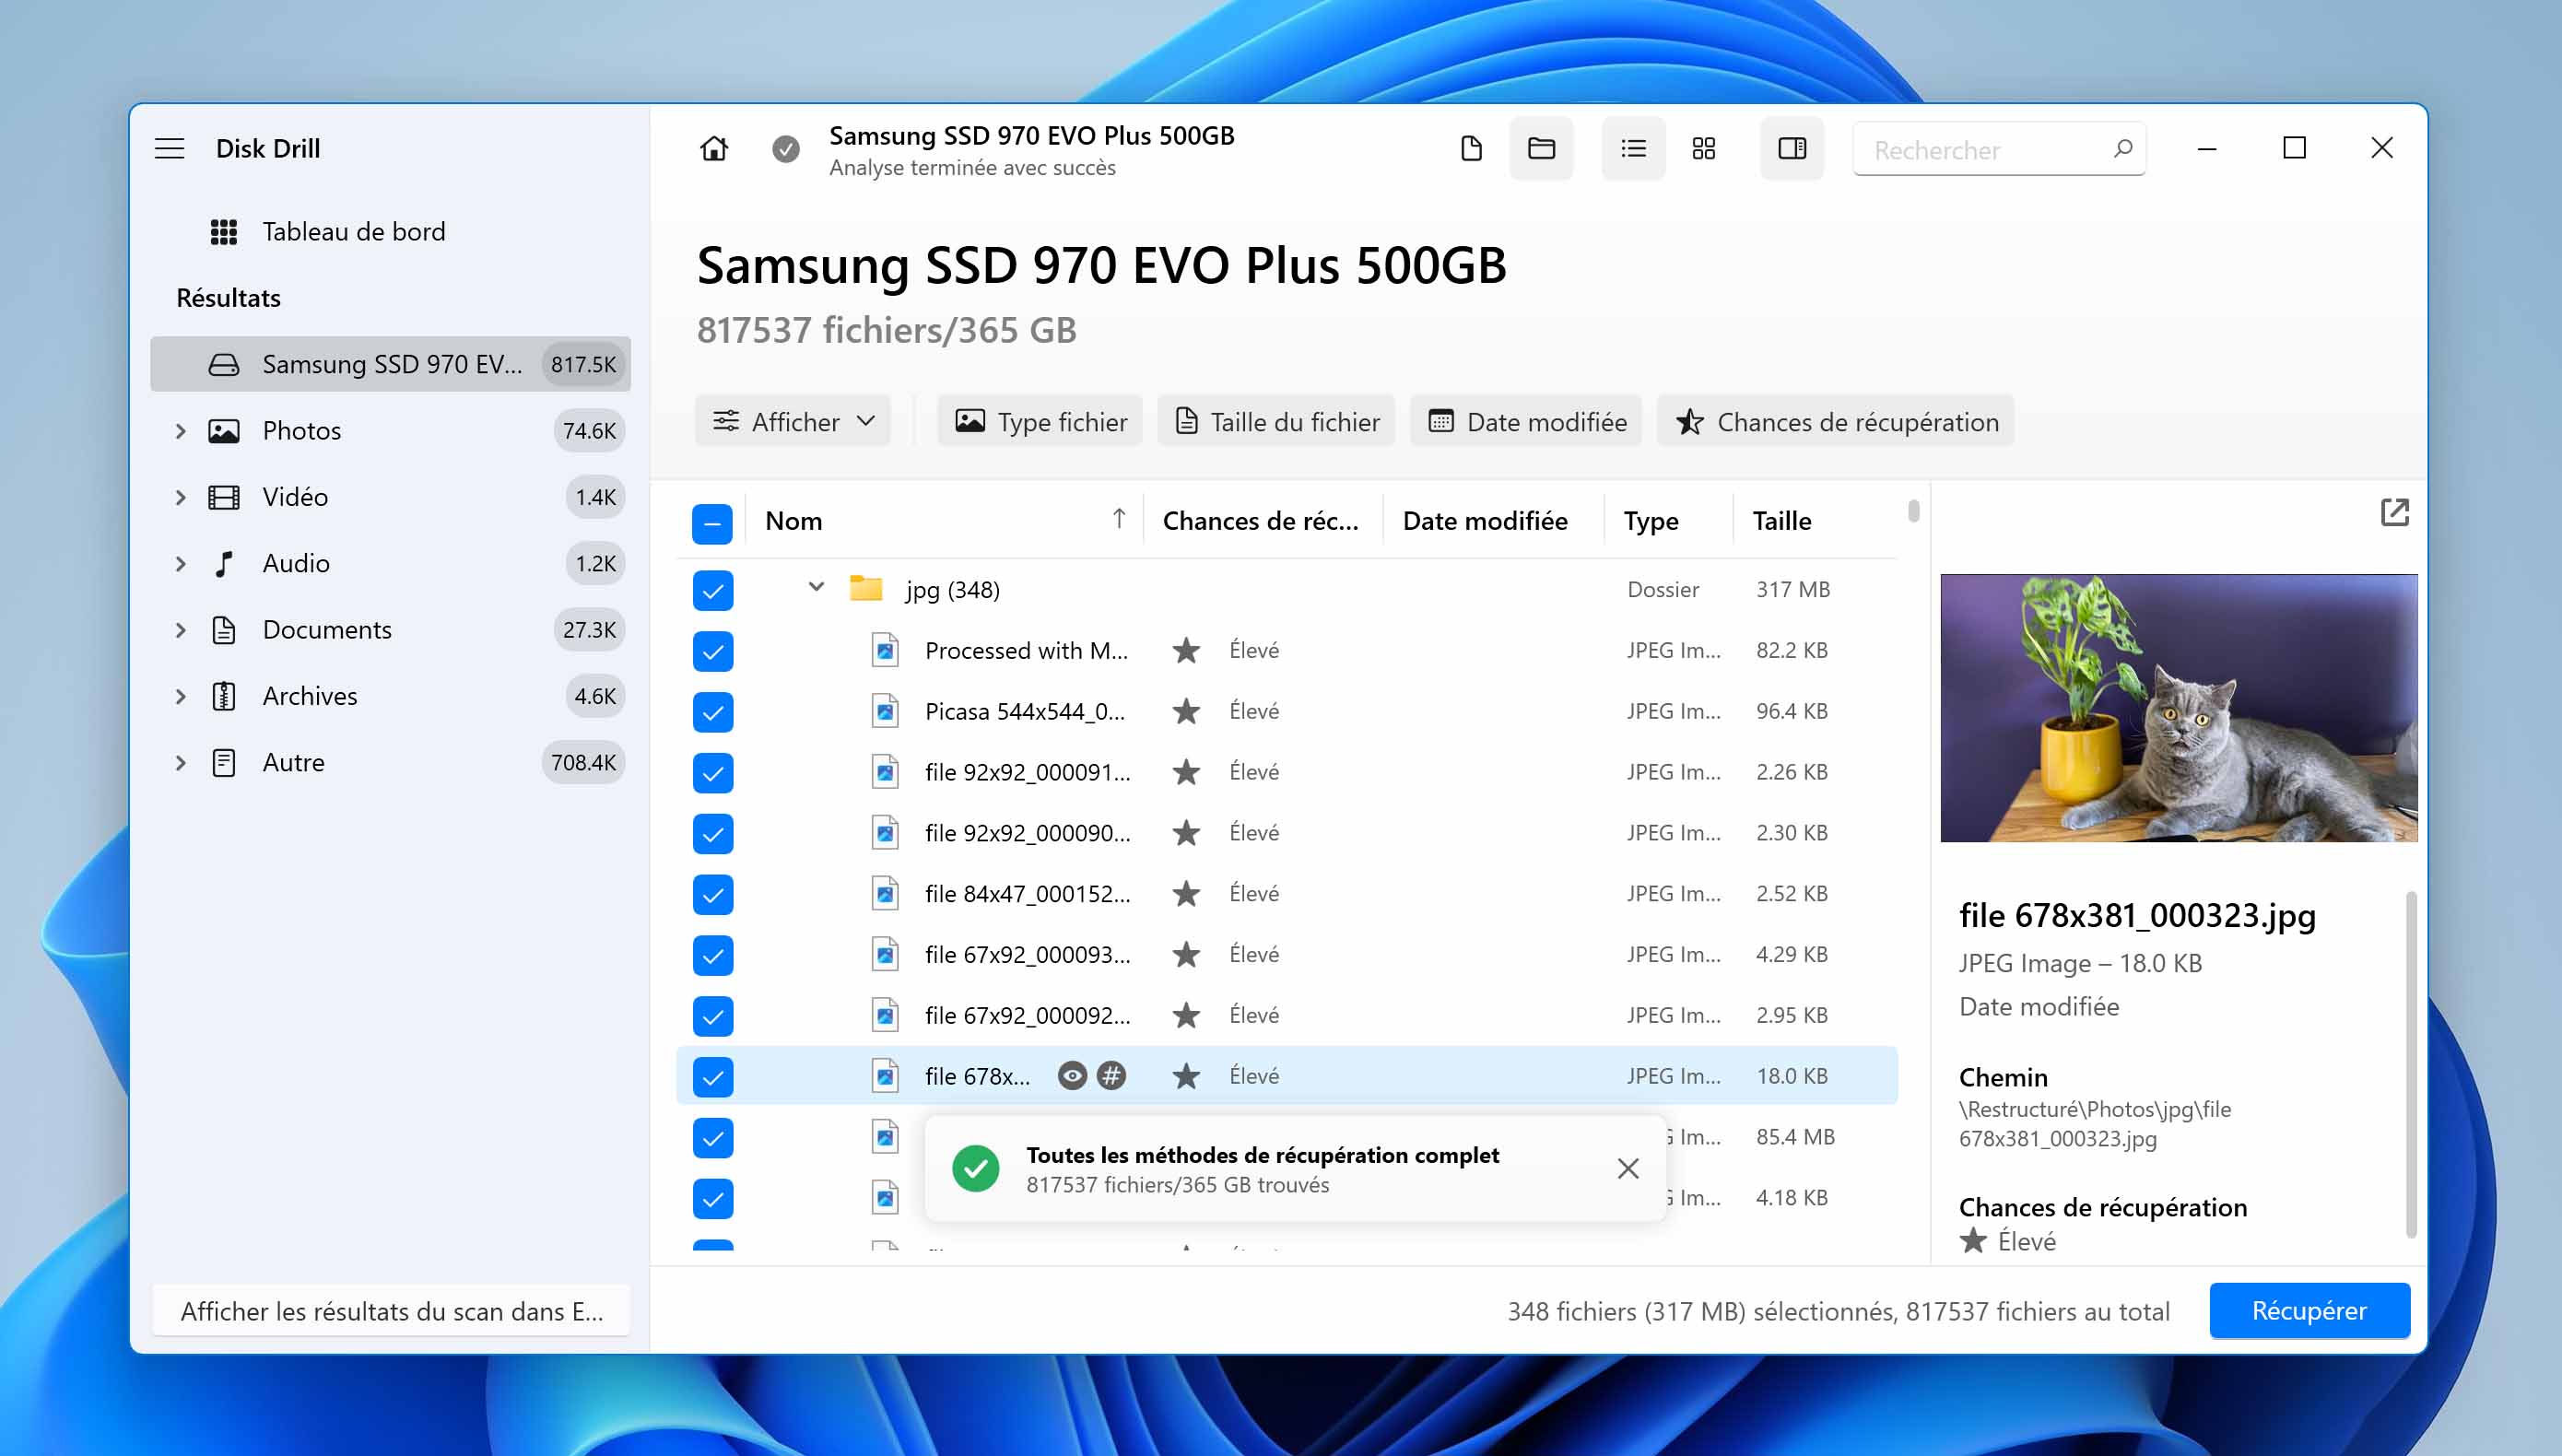The height and width of the screenshot is (1456, 2562).
Task: Open the Afficher dropdown
Action: coord(793,422)
